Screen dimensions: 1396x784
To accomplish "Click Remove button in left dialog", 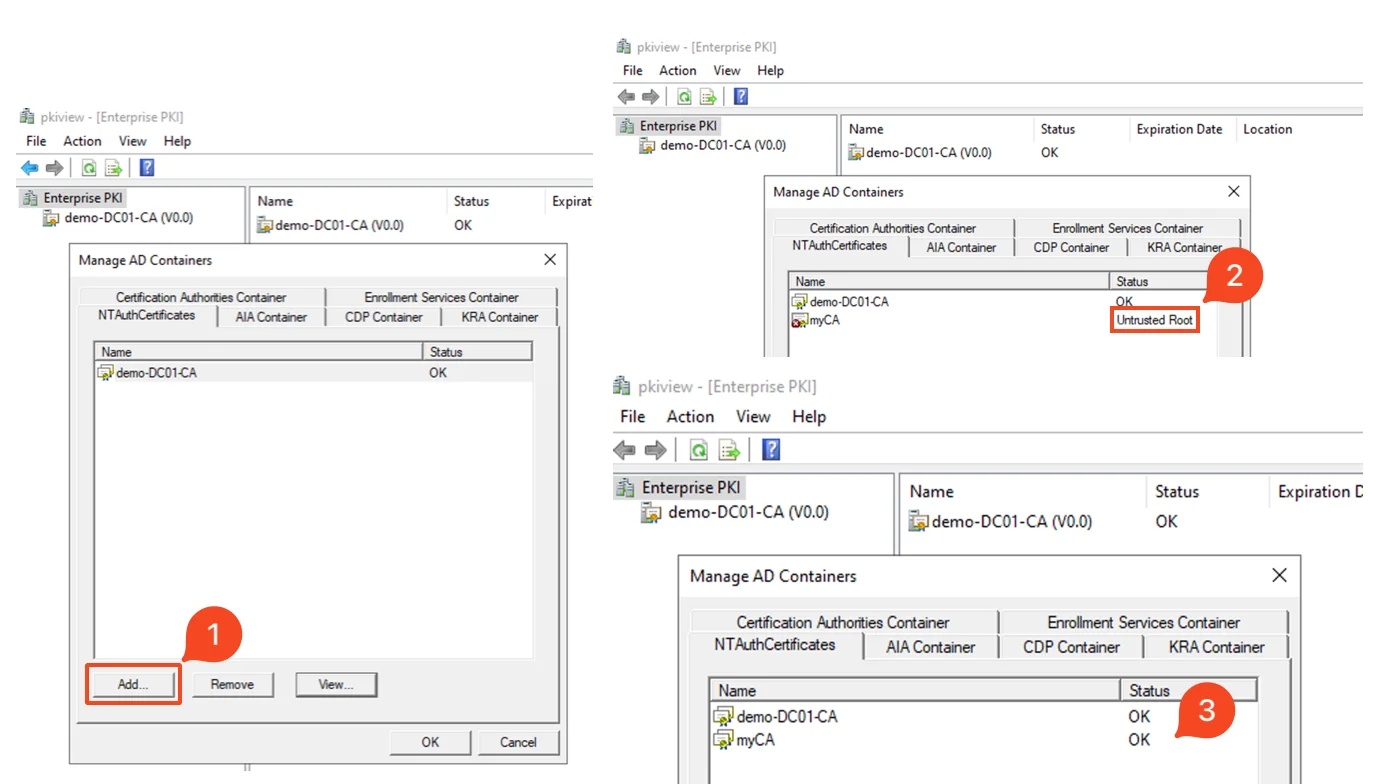I will pos(232,685).
